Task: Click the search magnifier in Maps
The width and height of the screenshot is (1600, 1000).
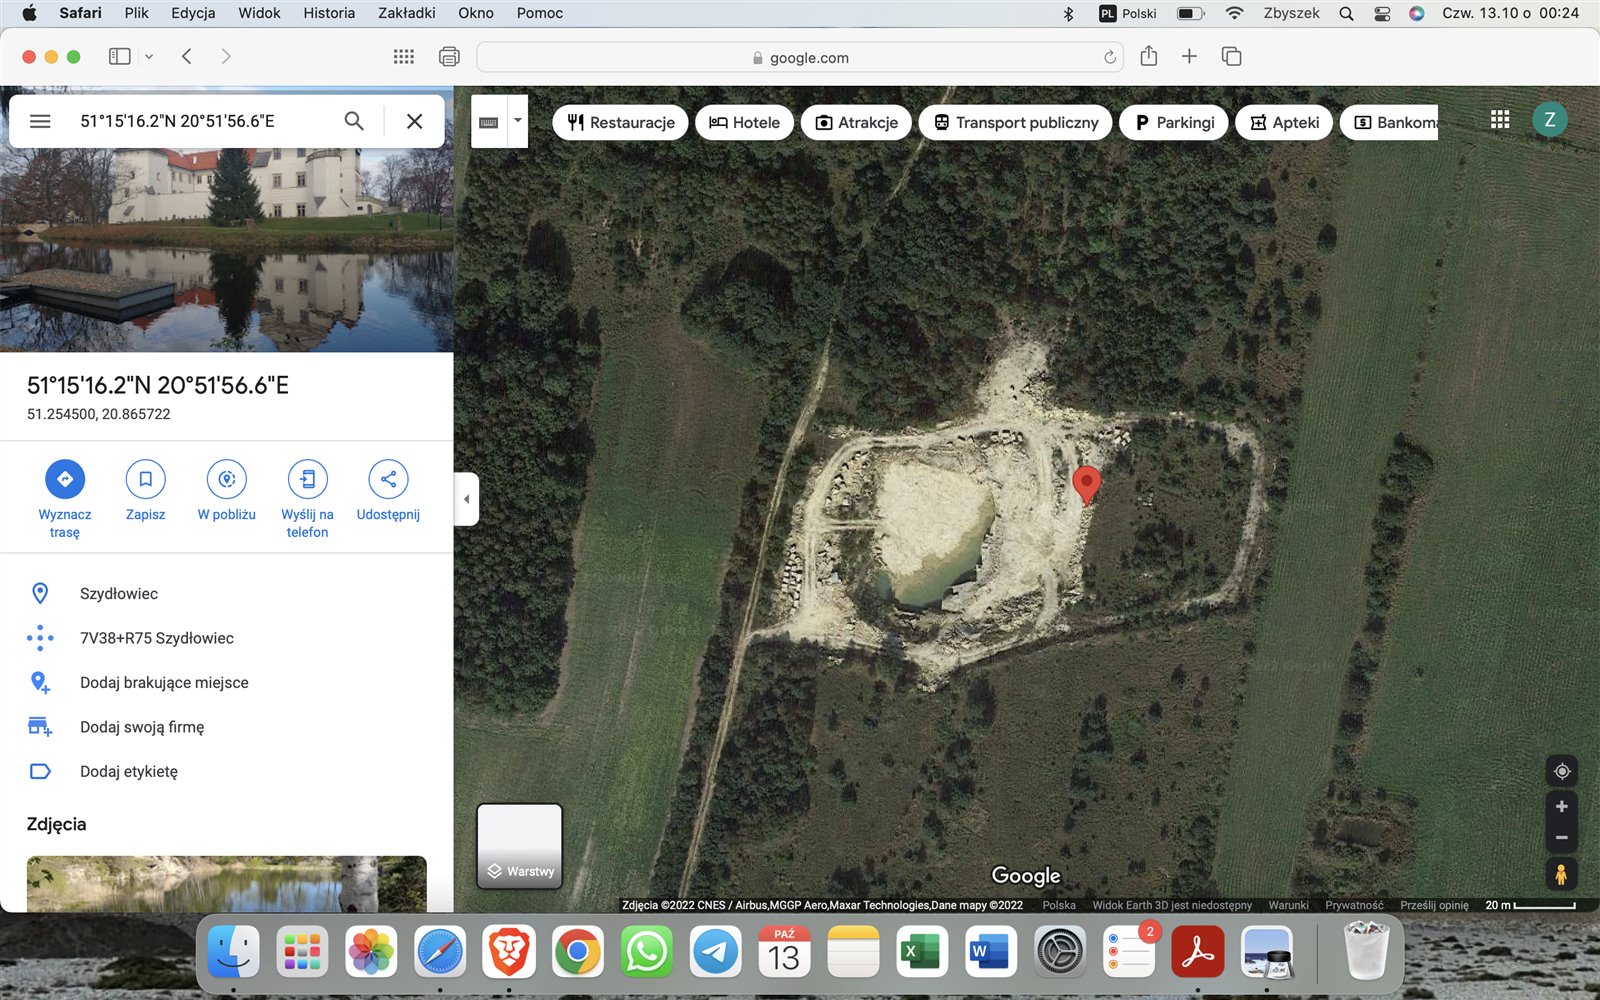Action: [354, 121]
